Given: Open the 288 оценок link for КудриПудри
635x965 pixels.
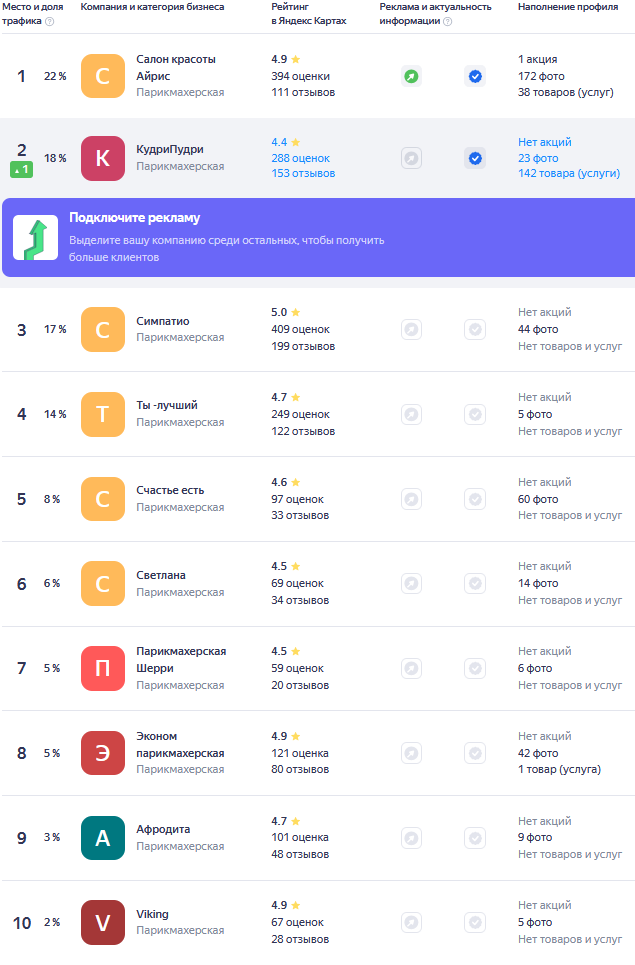Looking at the screenshot, I should pos(301,158).
